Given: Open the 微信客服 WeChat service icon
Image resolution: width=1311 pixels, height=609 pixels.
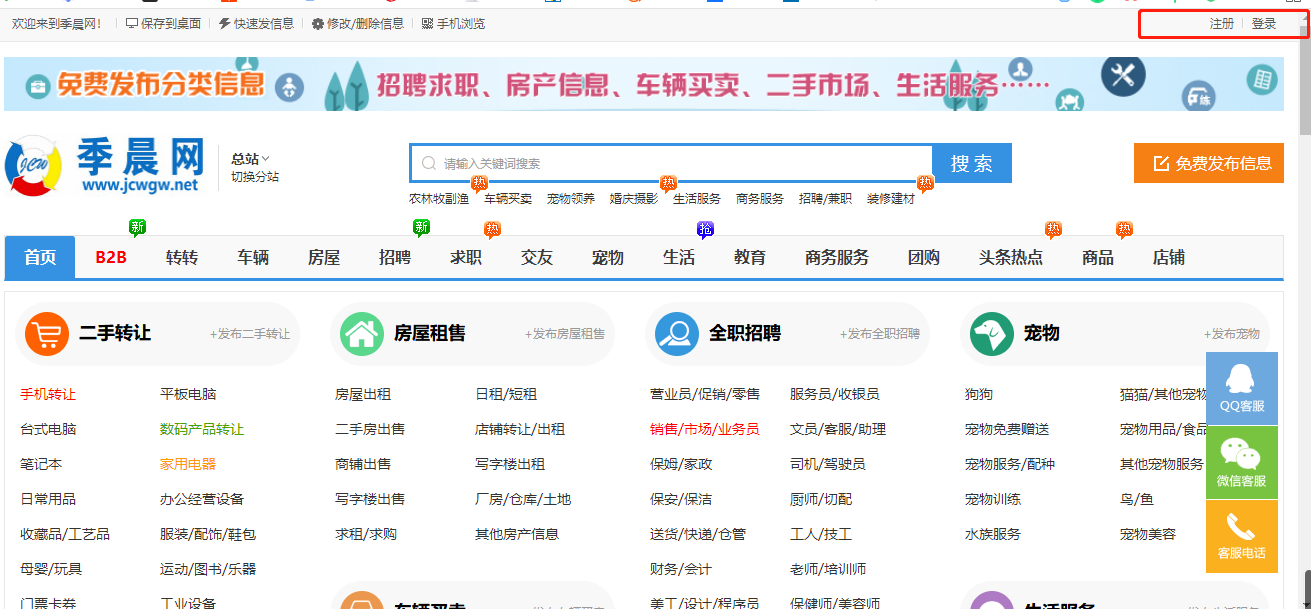Looking at the screenshot, I should tap(1242, 462).
